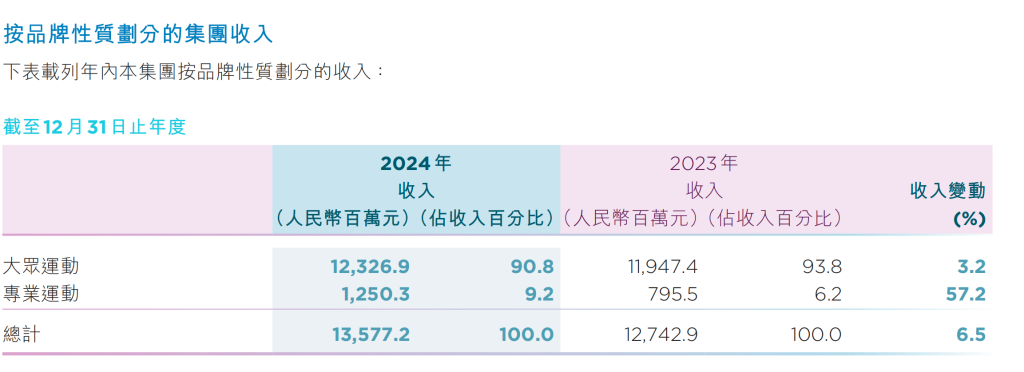The image size is (1024, 372).
Task: Click the 3.2 revenue change figure
Action: point(973,266)
